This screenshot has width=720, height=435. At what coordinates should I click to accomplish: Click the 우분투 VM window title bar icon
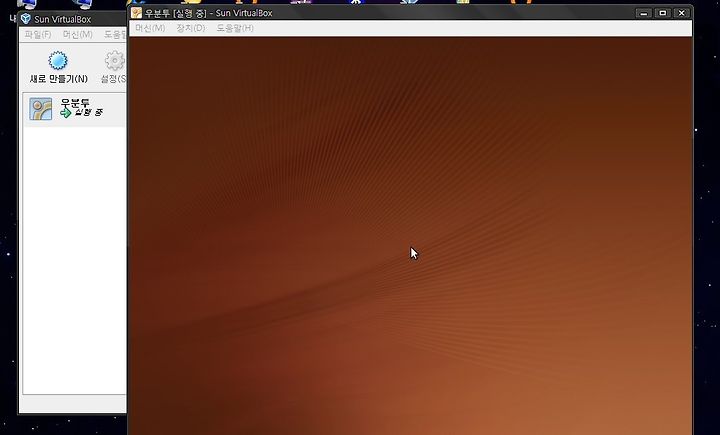[x=136, y=13]
